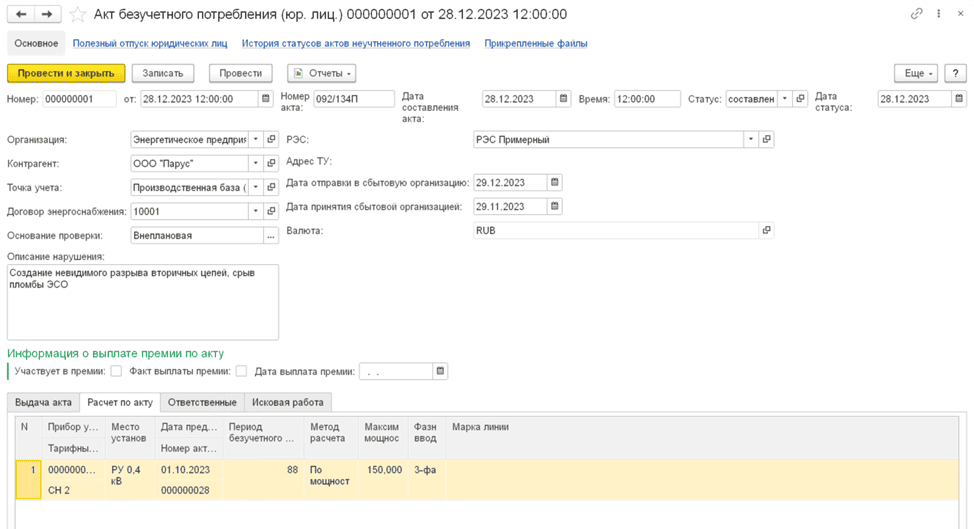This screenshot has height=529, width=974.
Task: Click the Время field 12:00:00
Action: point(647,99)
